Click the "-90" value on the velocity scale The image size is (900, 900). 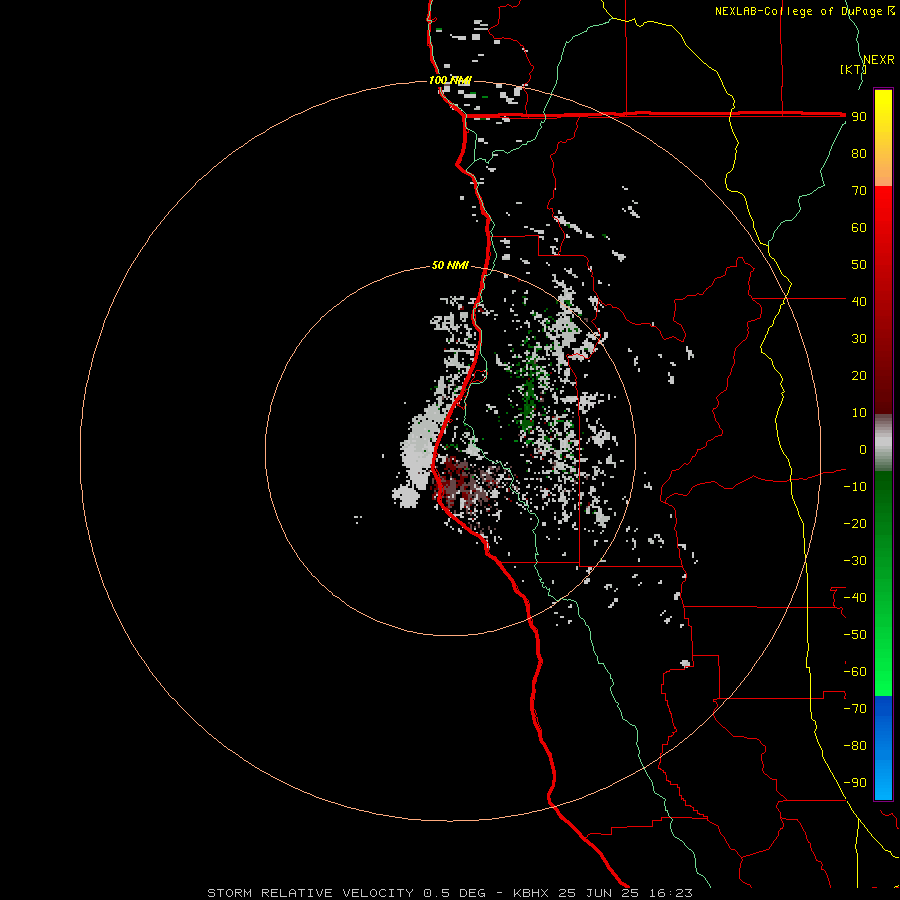855,783
